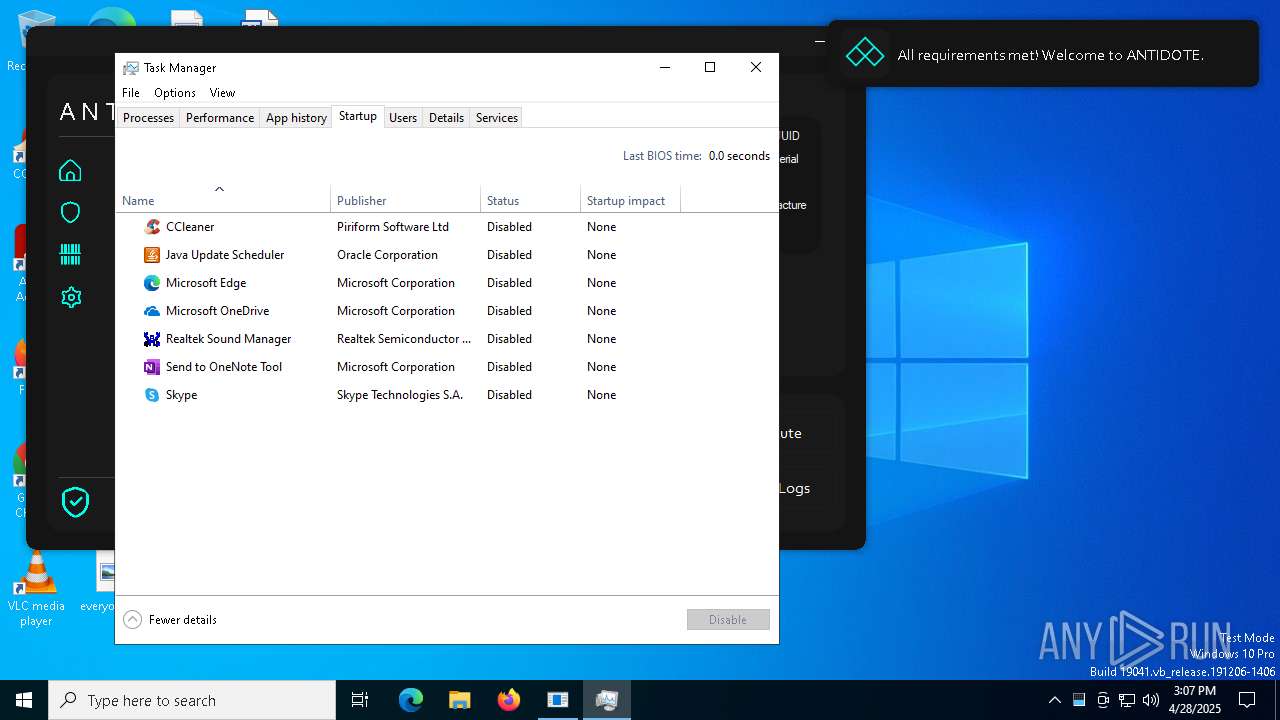
Task: Select the Startup tab
Action: tap(358, 116)
